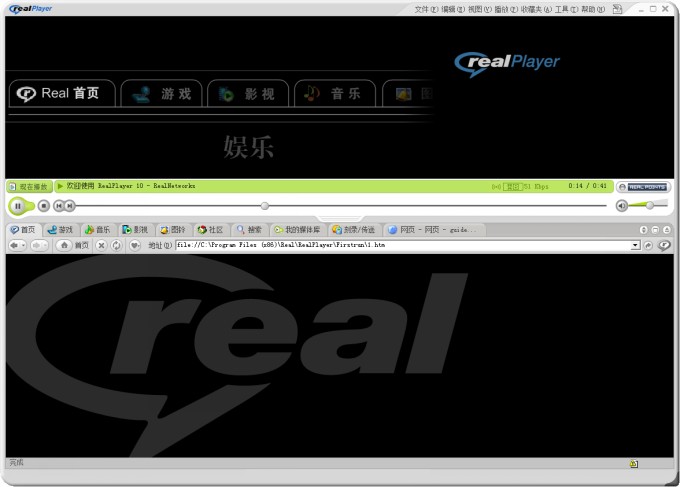Expand the address bar dropdown arrow

(x=635, y=245)
